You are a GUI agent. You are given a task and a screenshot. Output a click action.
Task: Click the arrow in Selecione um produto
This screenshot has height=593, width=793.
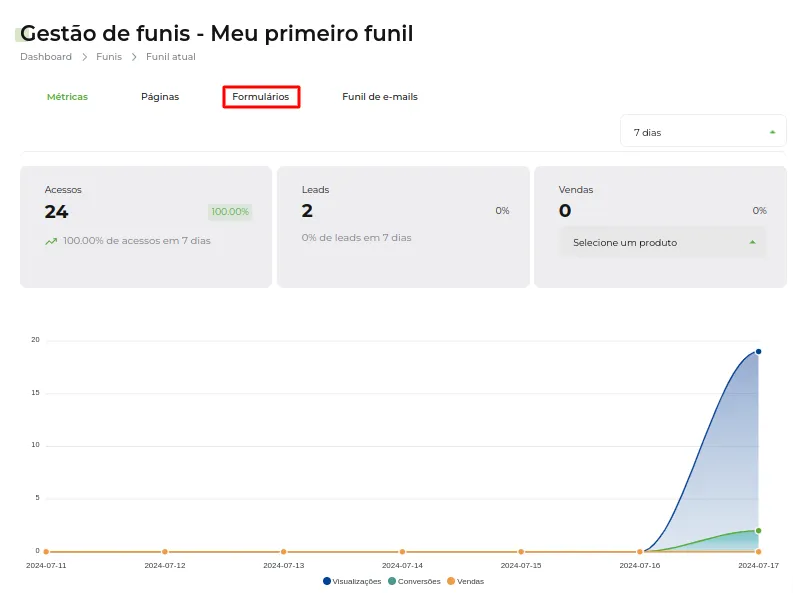click(753, 243)
